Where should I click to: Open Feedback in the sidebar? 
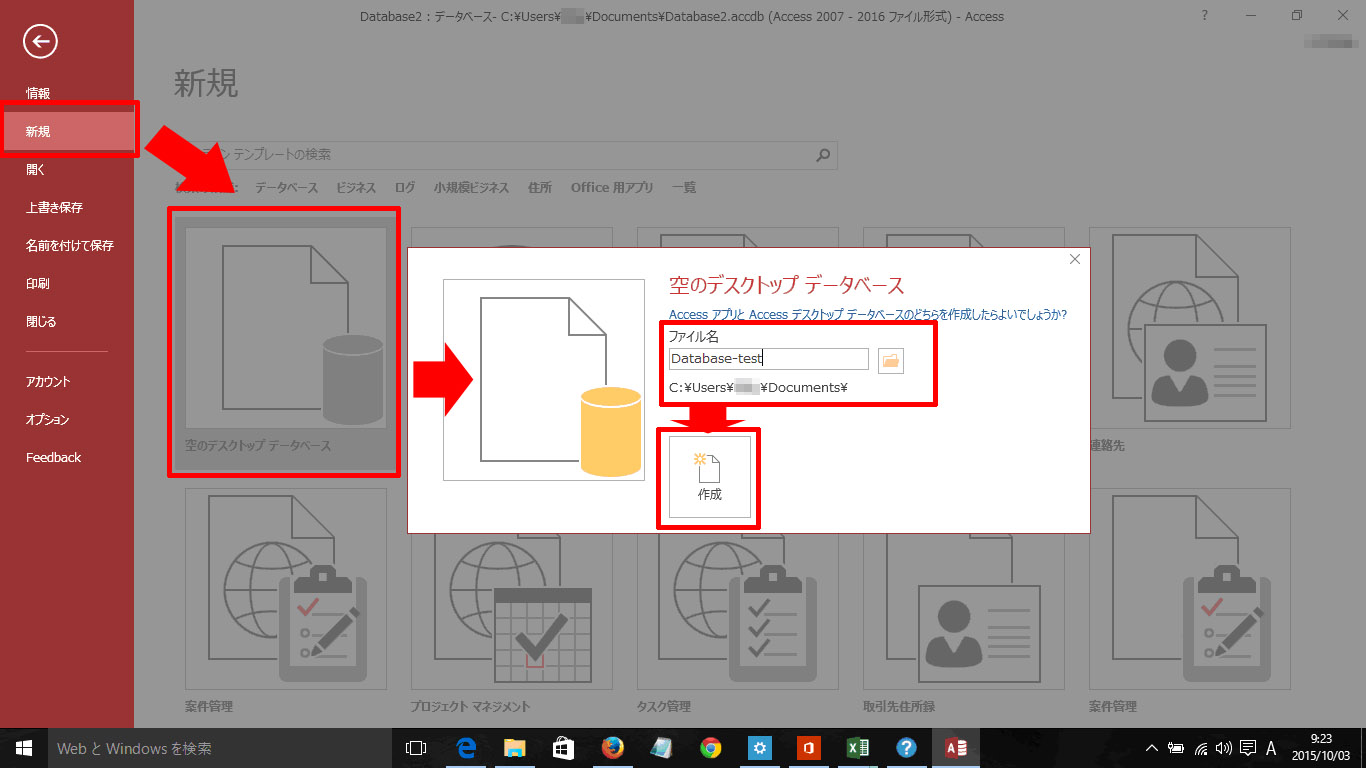[54, 457]
